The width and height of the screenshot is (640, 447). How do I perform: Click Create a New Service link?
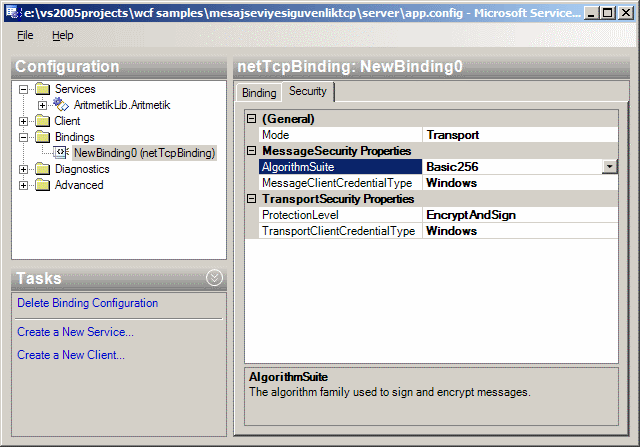coord(75,331)
